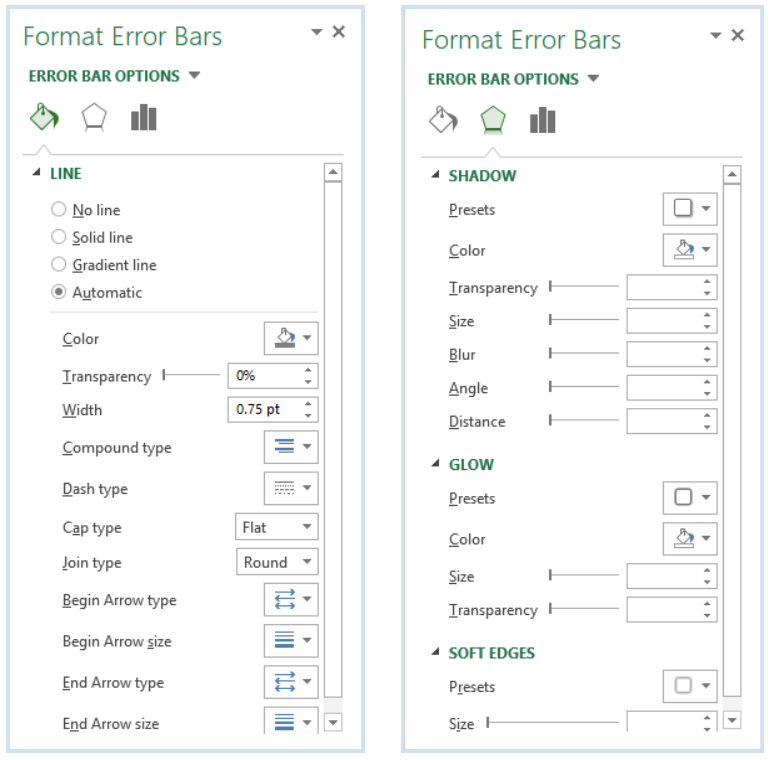The width and height of the screenshot is (771, 760).
Task: Open Error Bar Options chart tab, right pane
Action: pyautogui.click(x=542, y=120)
